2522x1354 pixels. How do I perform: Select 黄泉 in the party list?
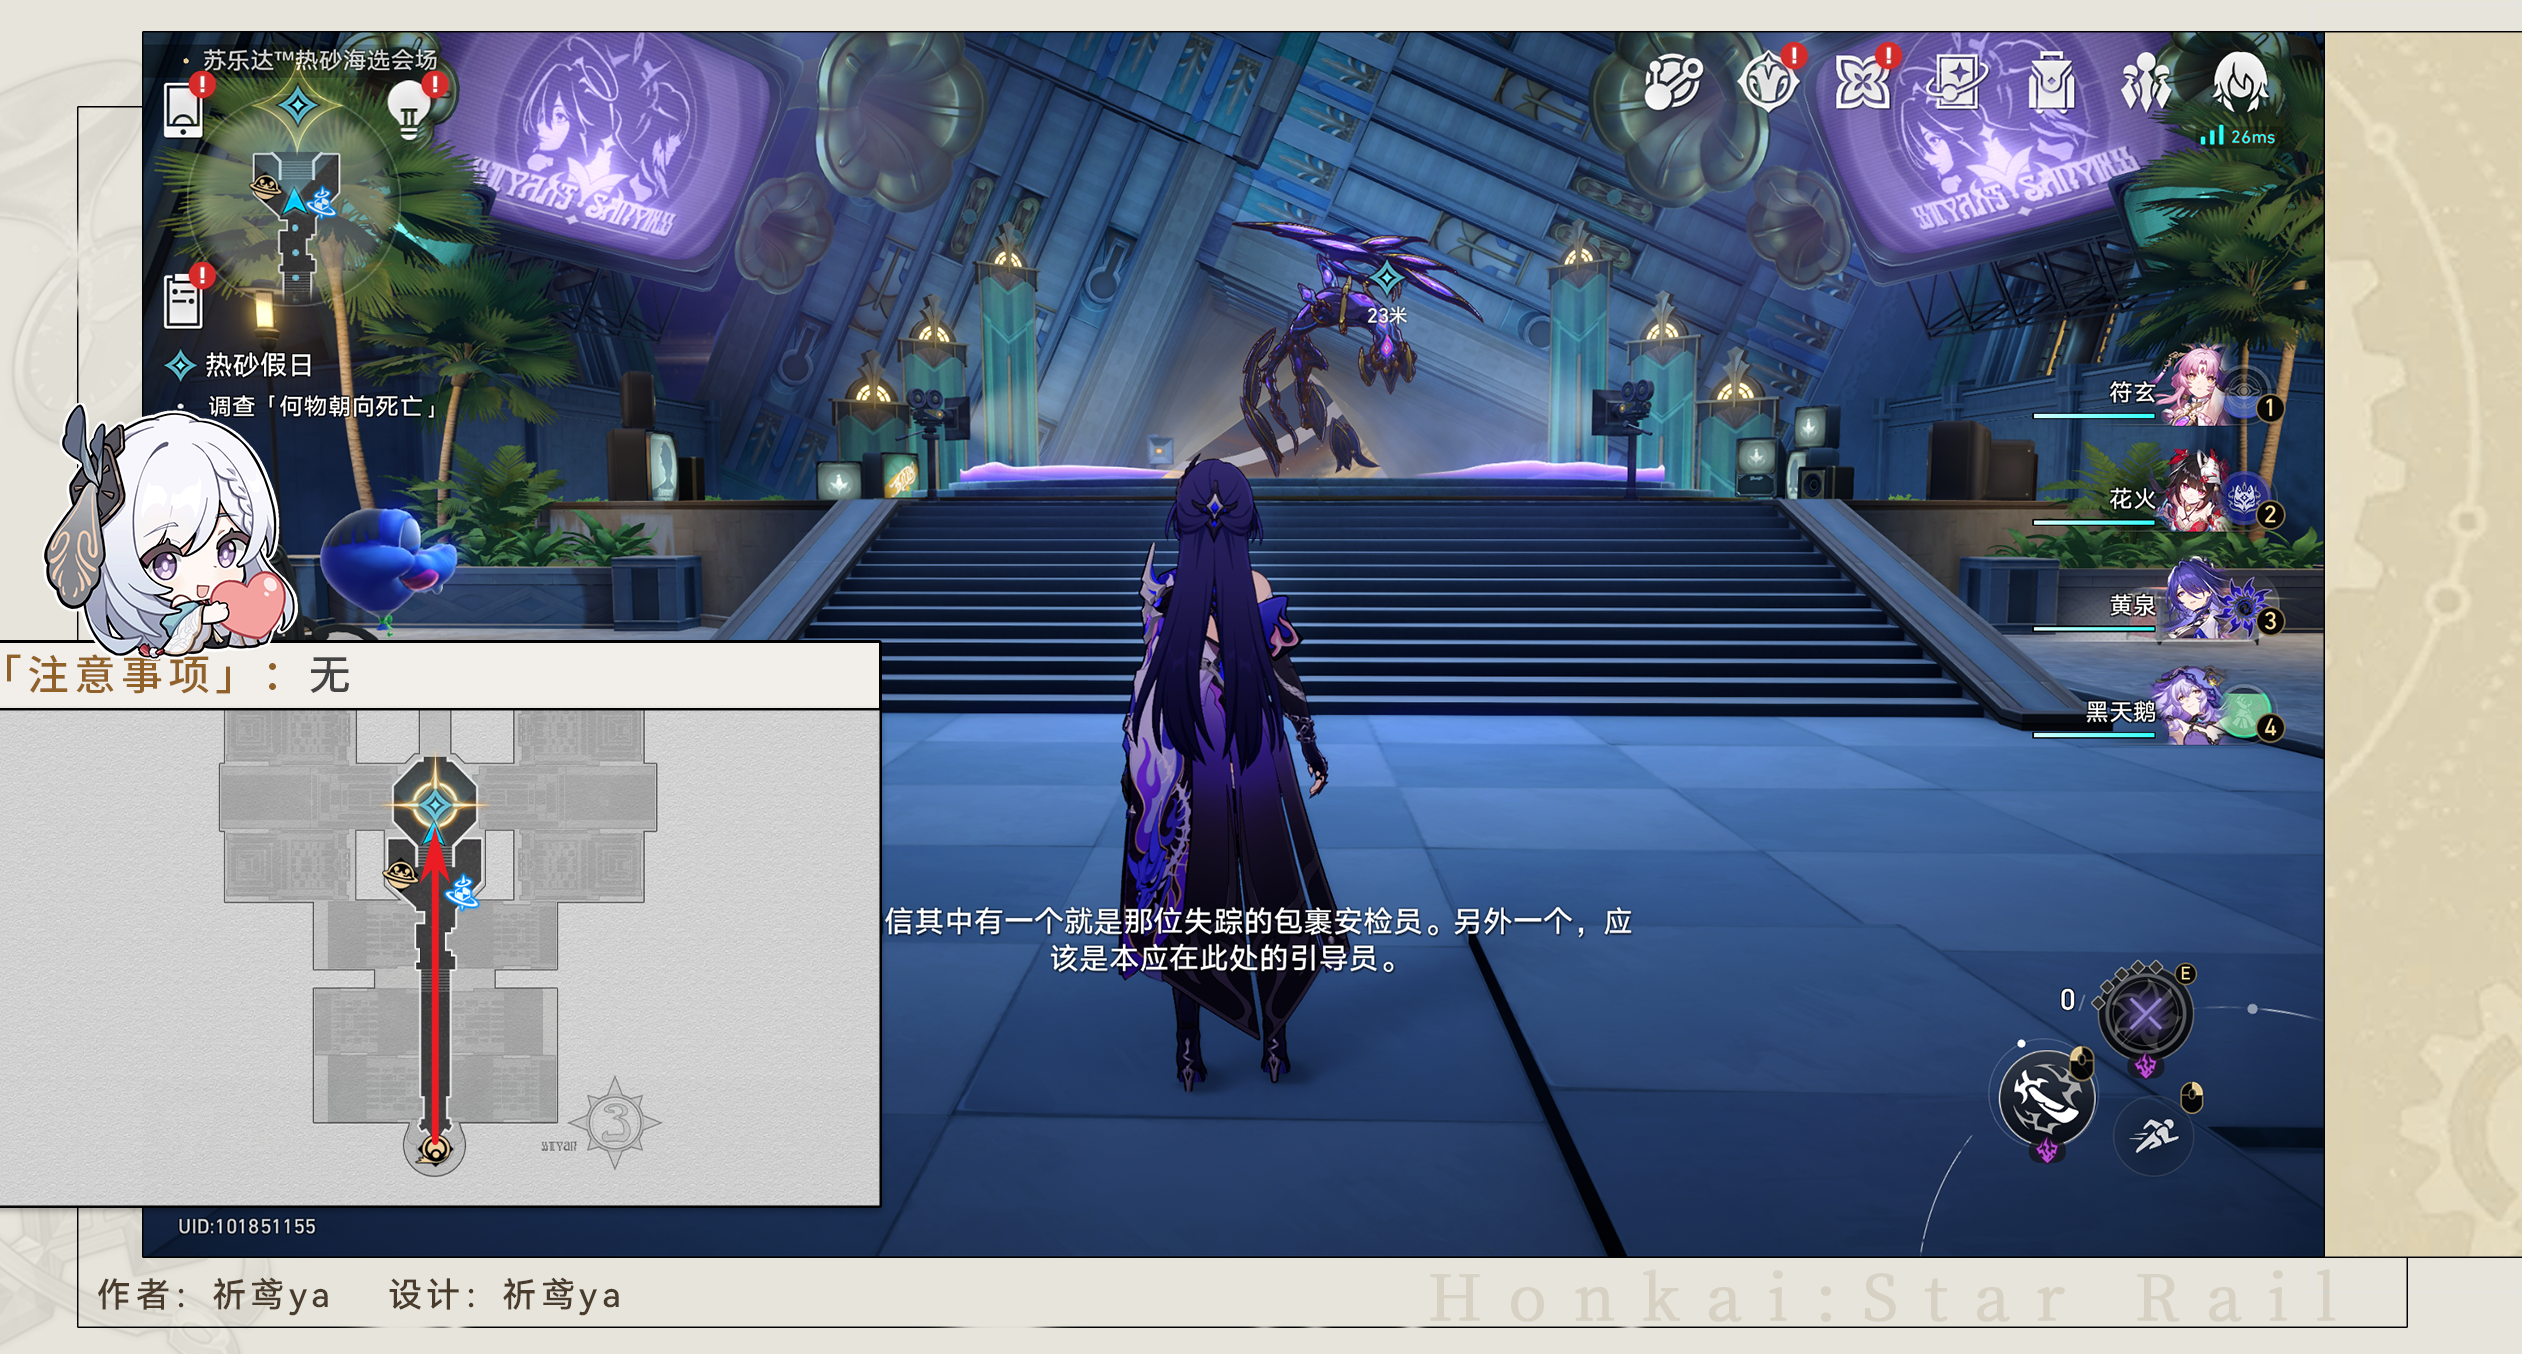(x=2195, y=605)
